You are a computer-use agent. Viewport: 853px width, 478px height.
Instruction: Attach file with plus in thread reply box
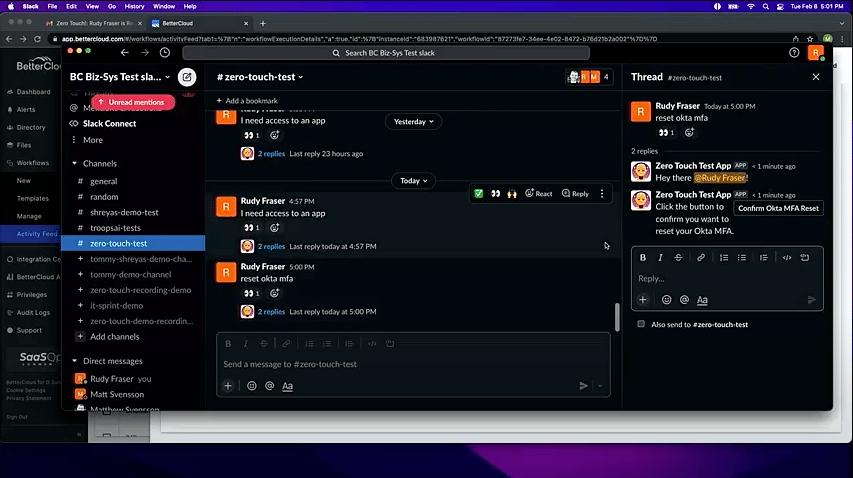642,300
